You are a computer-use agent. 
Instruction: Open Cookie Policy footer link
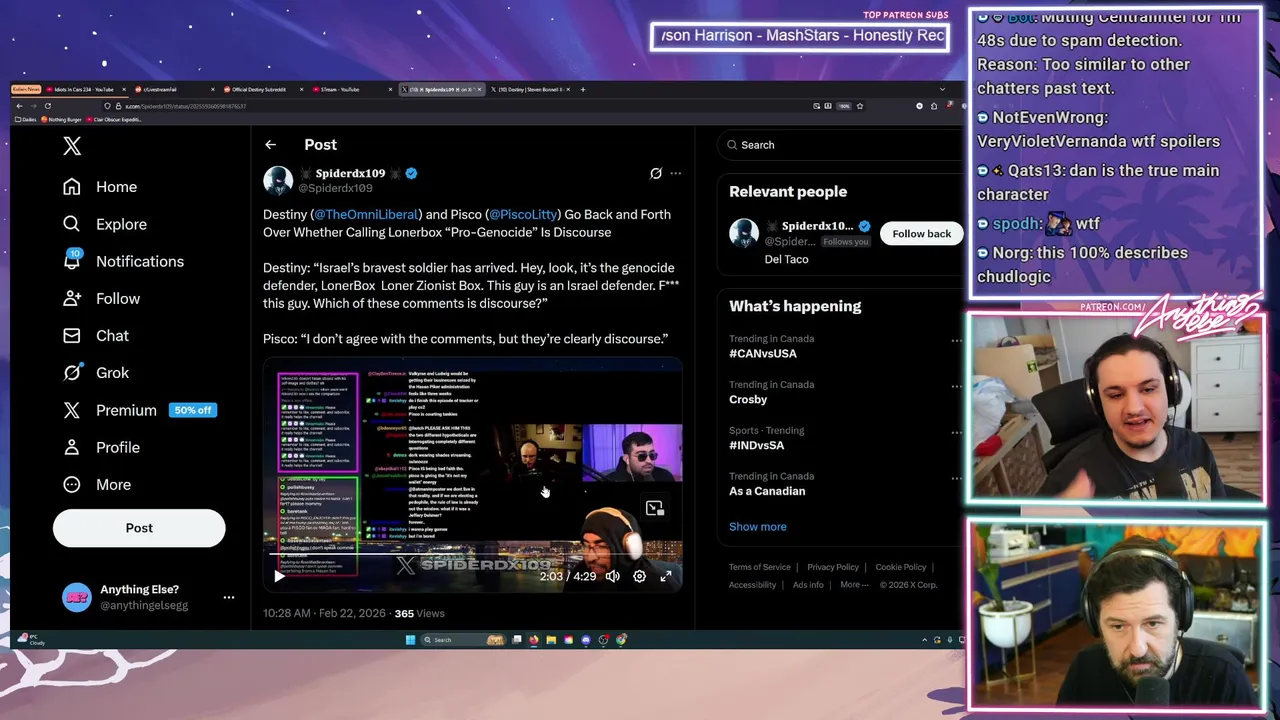tap(901, 567)
